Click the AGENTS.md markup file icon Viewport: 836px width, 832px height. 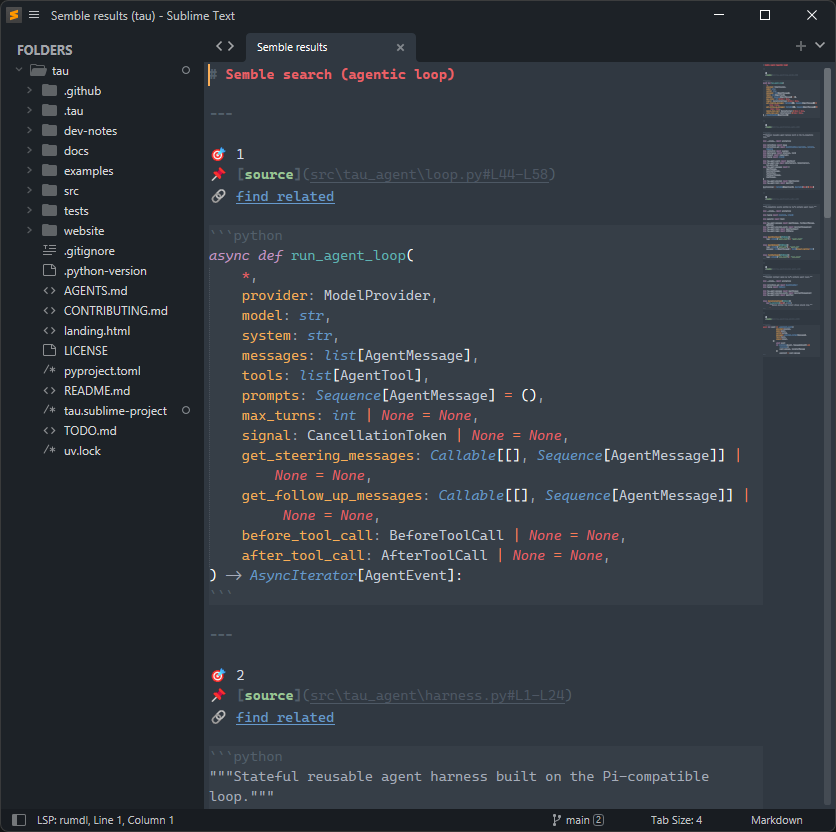coord(50,291)
